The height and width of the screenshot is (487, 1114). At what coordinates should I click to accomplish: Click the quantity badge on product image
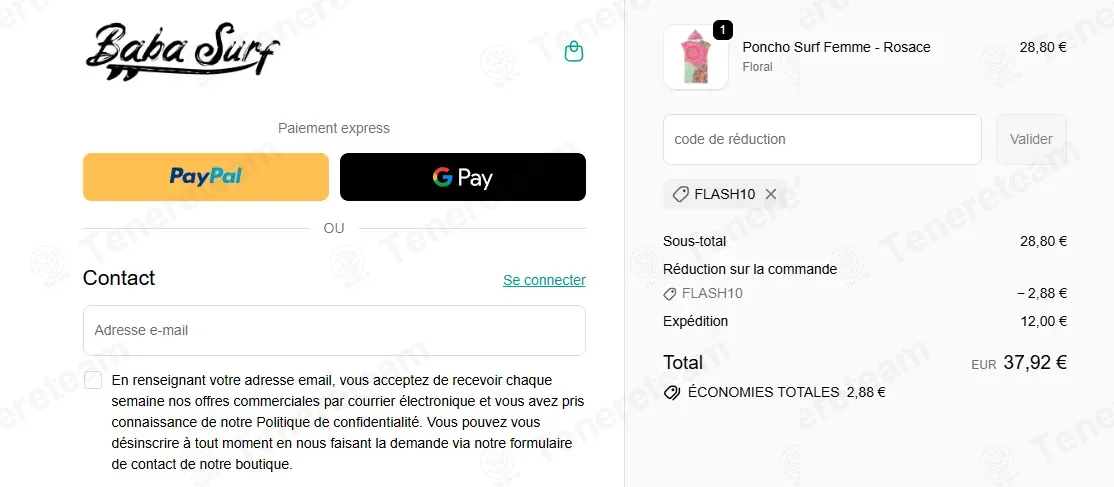723,30
